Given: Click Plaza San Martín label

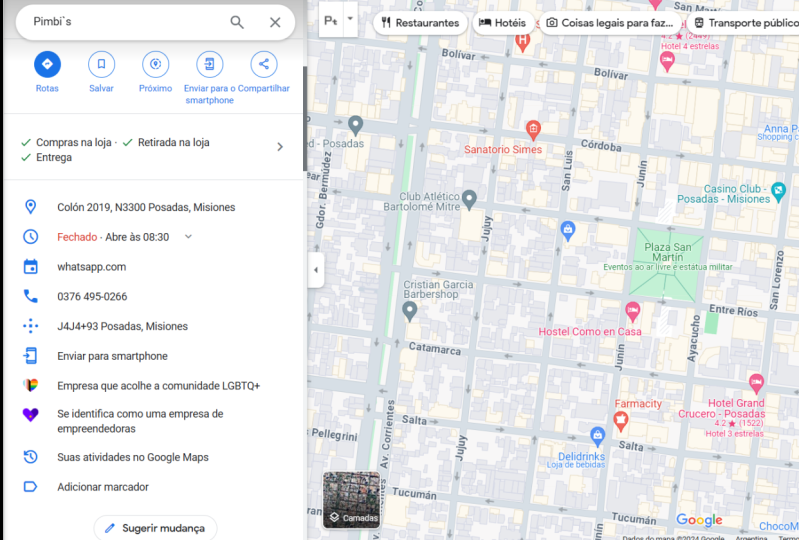Looking at the screenshot, I should 668,252.
